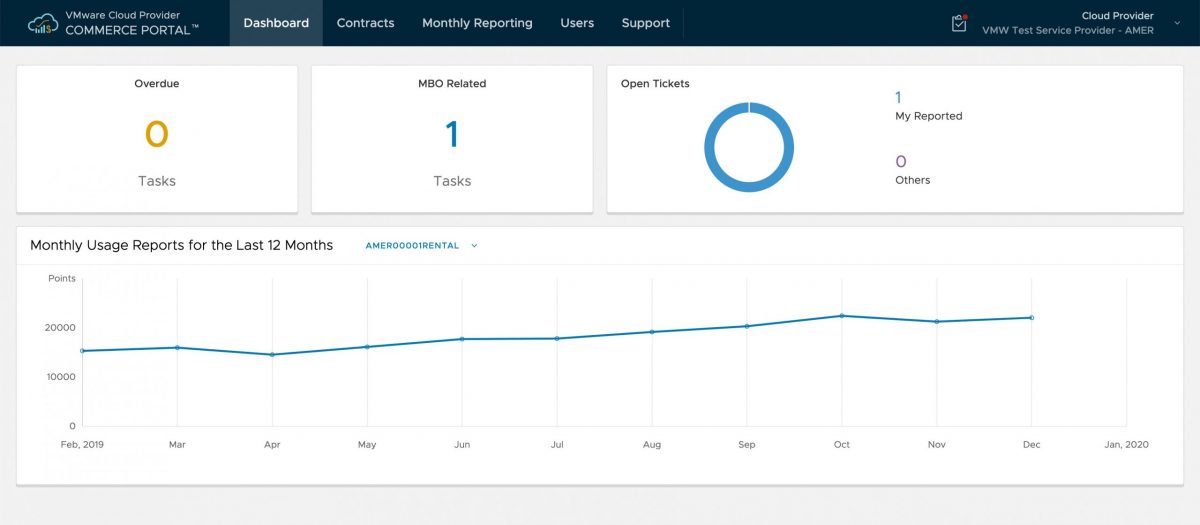This screenshot has width=1200, height=525.
Task: Select the MBO Related tasks count
Action: pos(452,134)
